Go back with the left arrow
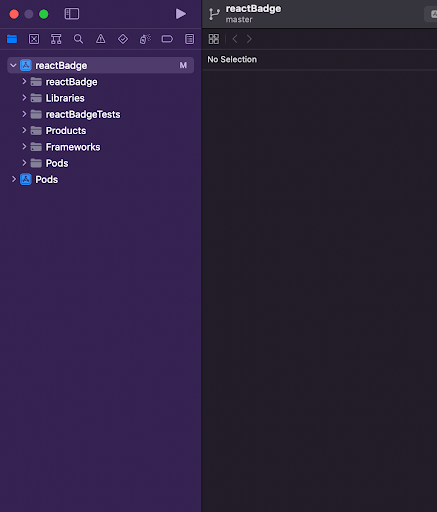 [235, 39]
